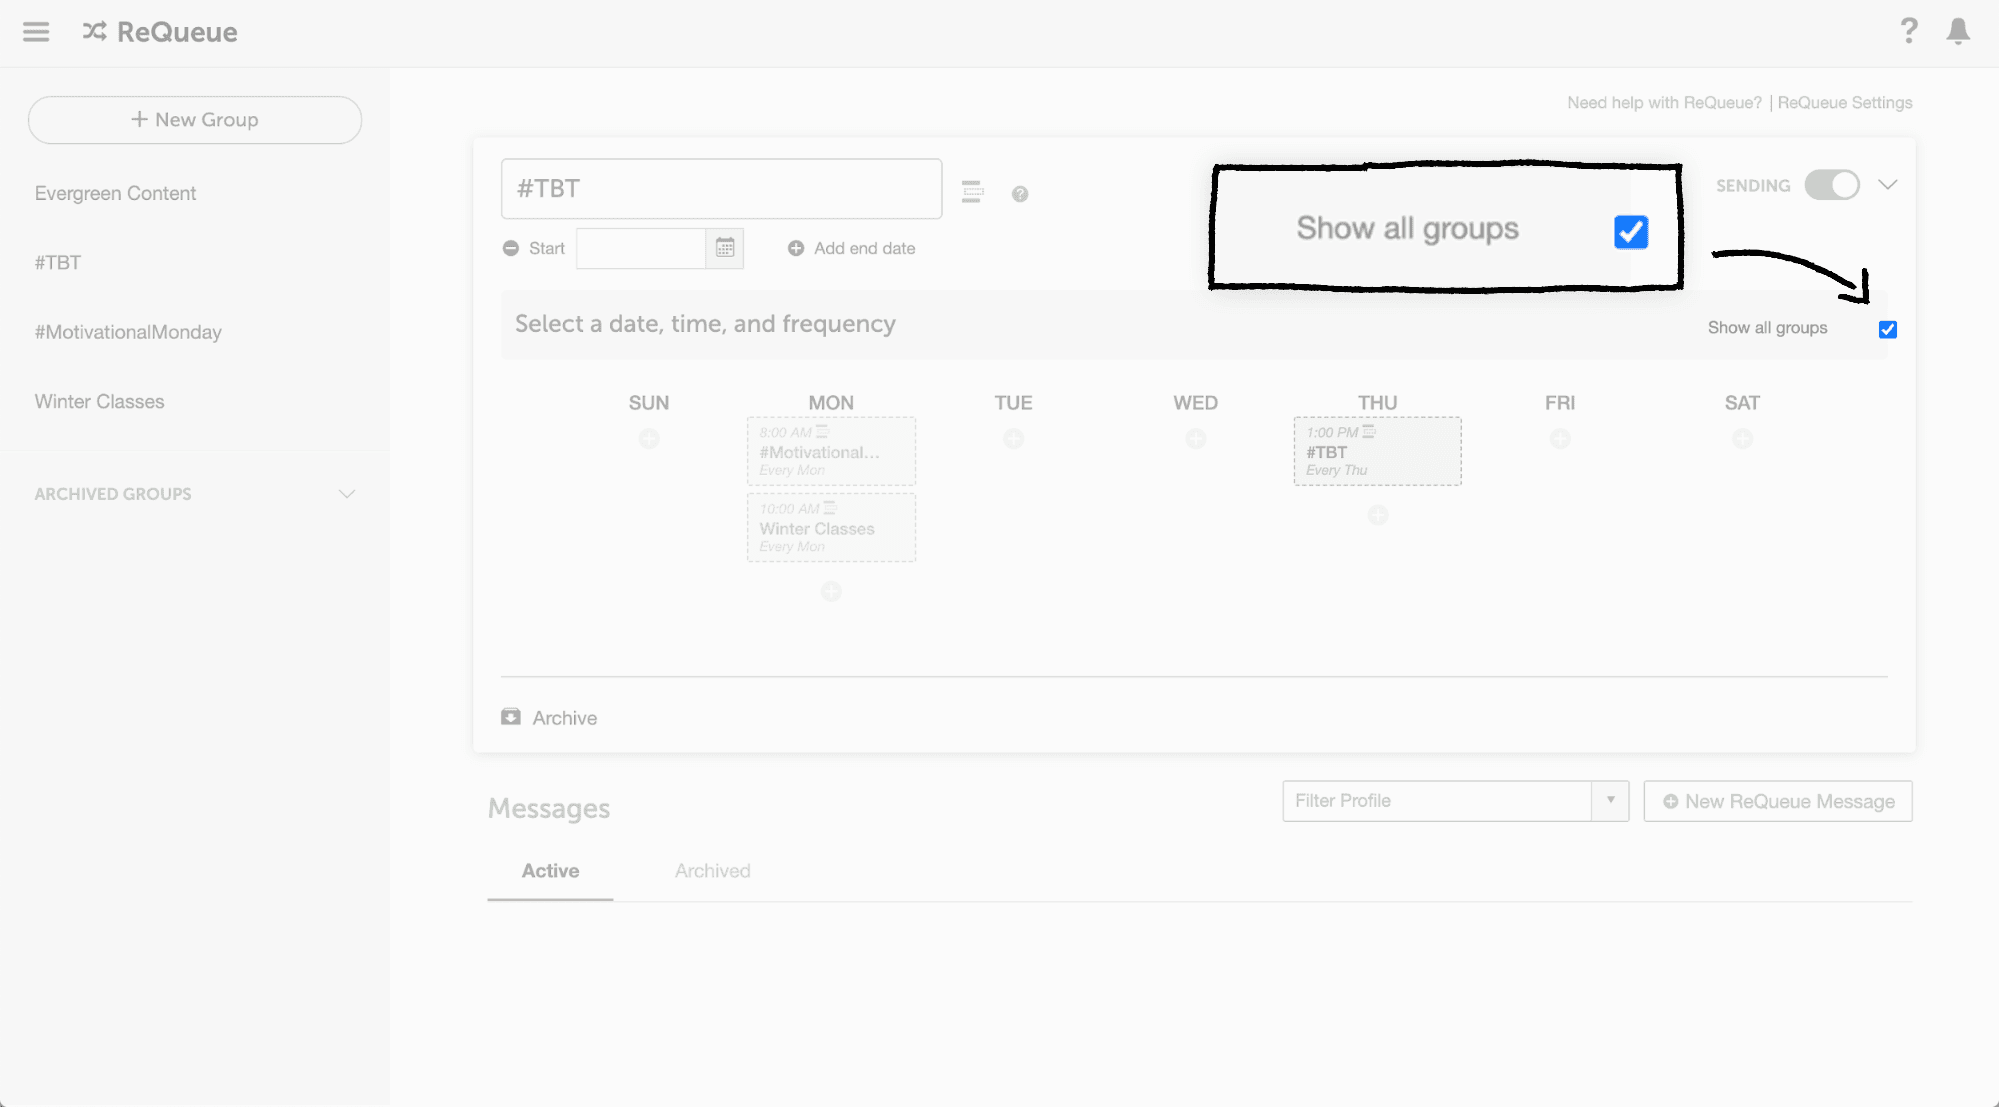Viewport: 1999px width, 1107px height.
Task: Add a time slot on Tuesday
Action: click(1013, 439)
